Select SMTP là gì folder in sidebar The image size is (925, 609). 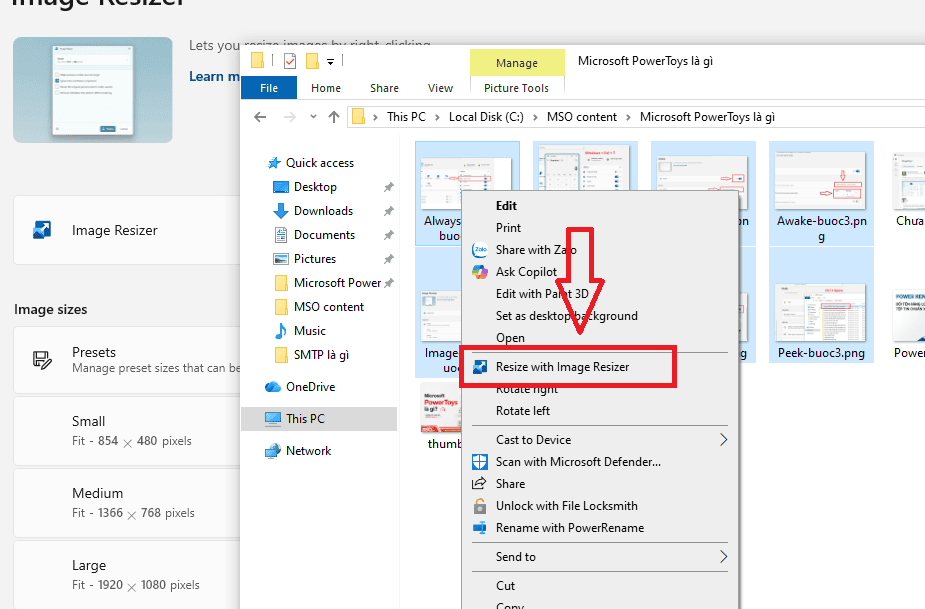[x=322, y=355]
